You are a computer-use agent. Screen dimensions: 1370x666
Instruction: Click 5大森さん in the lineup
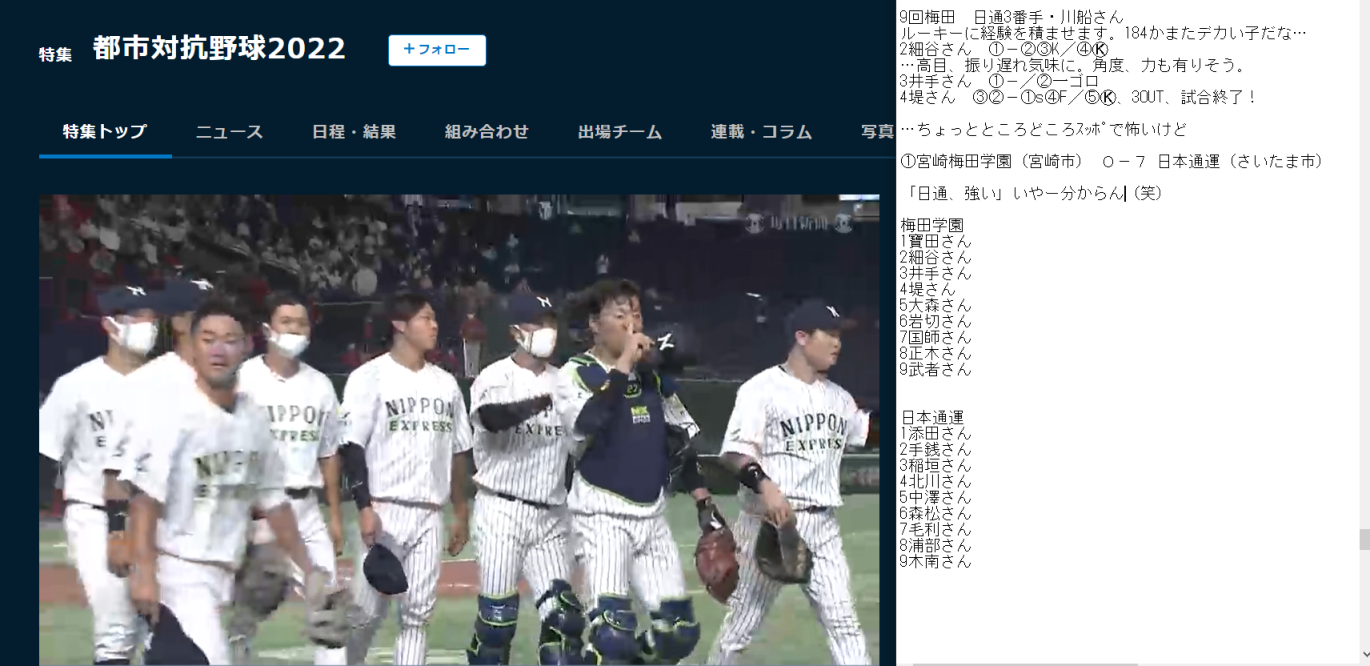[935, 305]
